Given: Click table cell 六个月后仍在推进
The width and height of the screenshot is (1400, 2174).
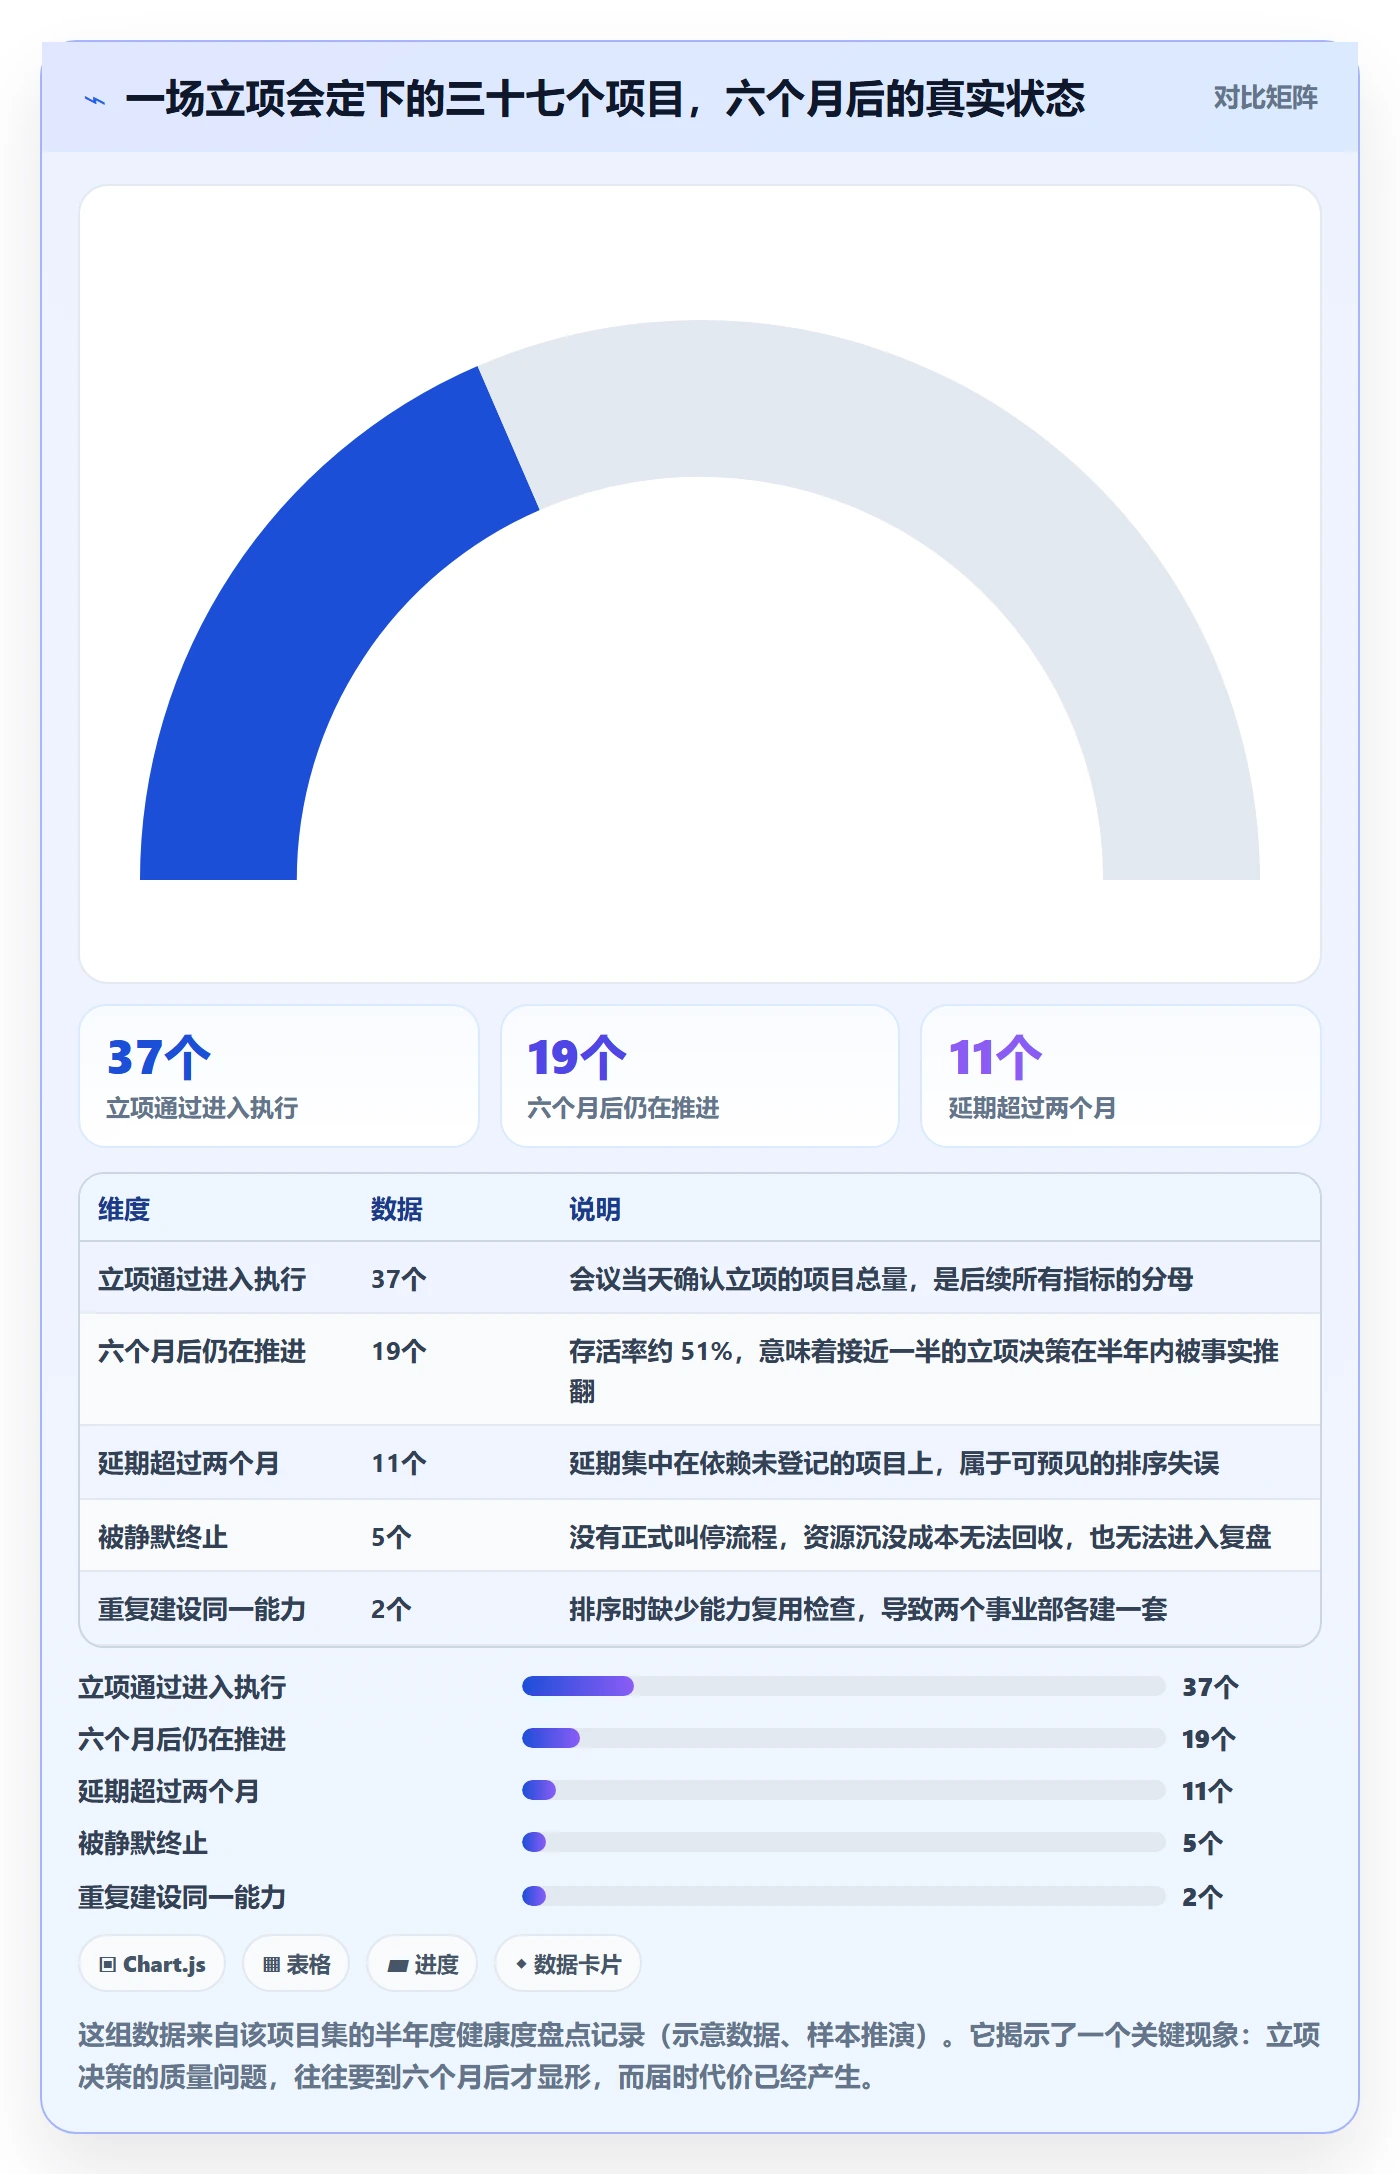Looking at the screenshot, I should pos(202,1351).
